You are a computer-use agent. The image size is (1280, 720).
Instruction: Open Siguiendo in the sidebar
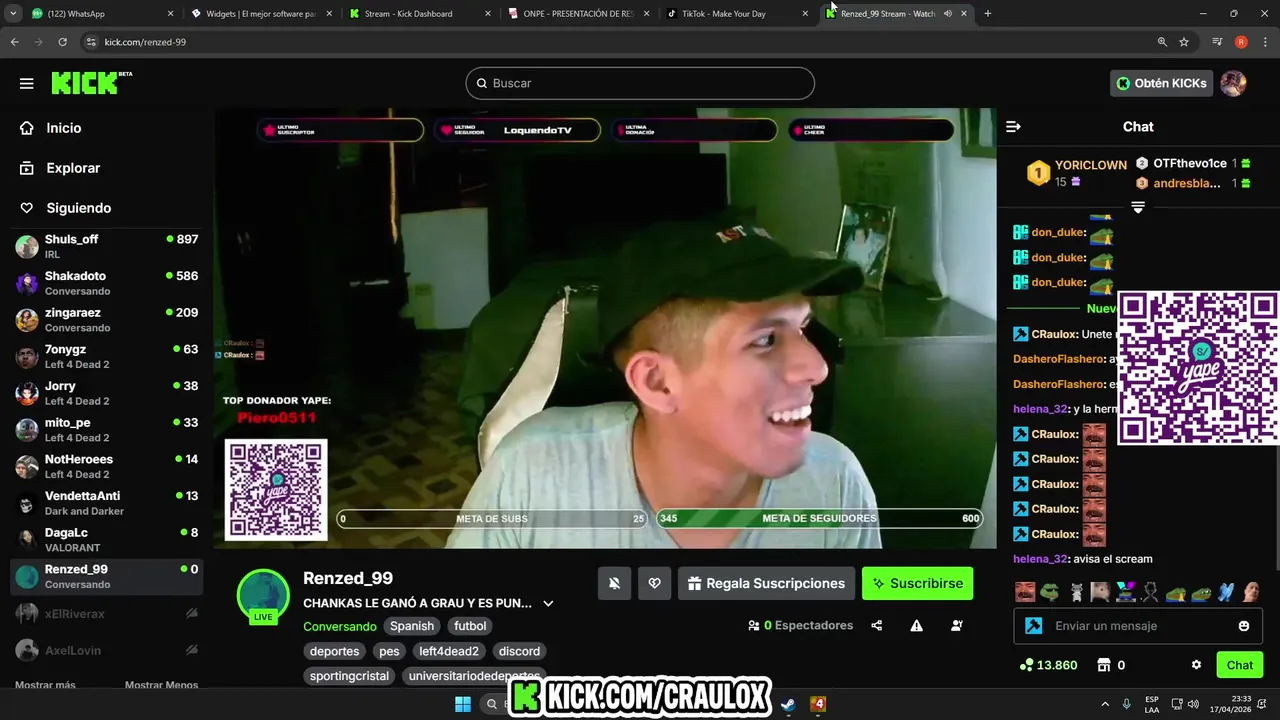point(65,208)
